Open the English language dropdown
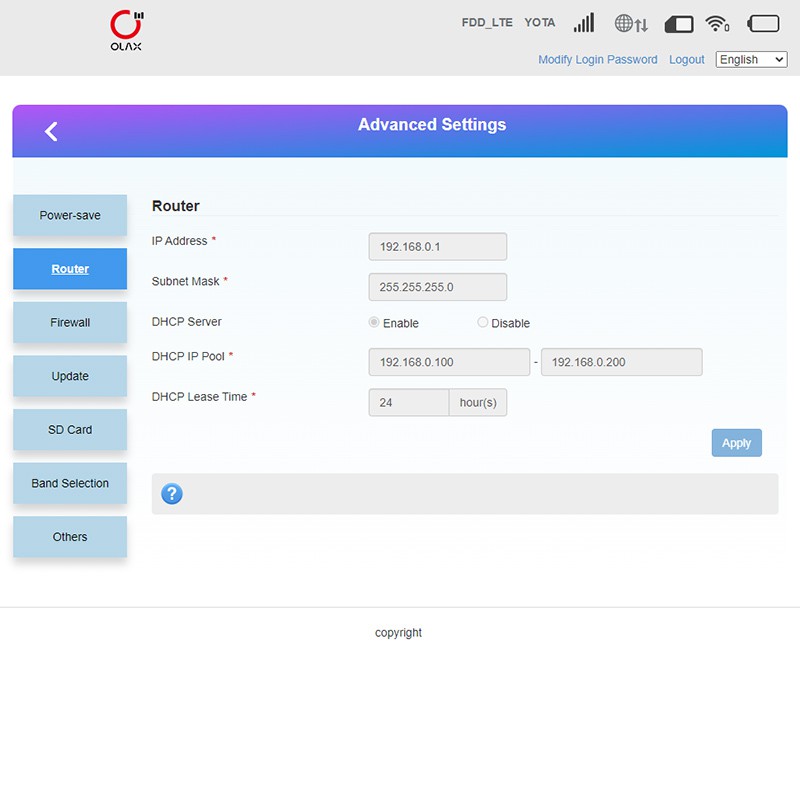The height and width of the screenshot is (800, 800). point(751,60)
